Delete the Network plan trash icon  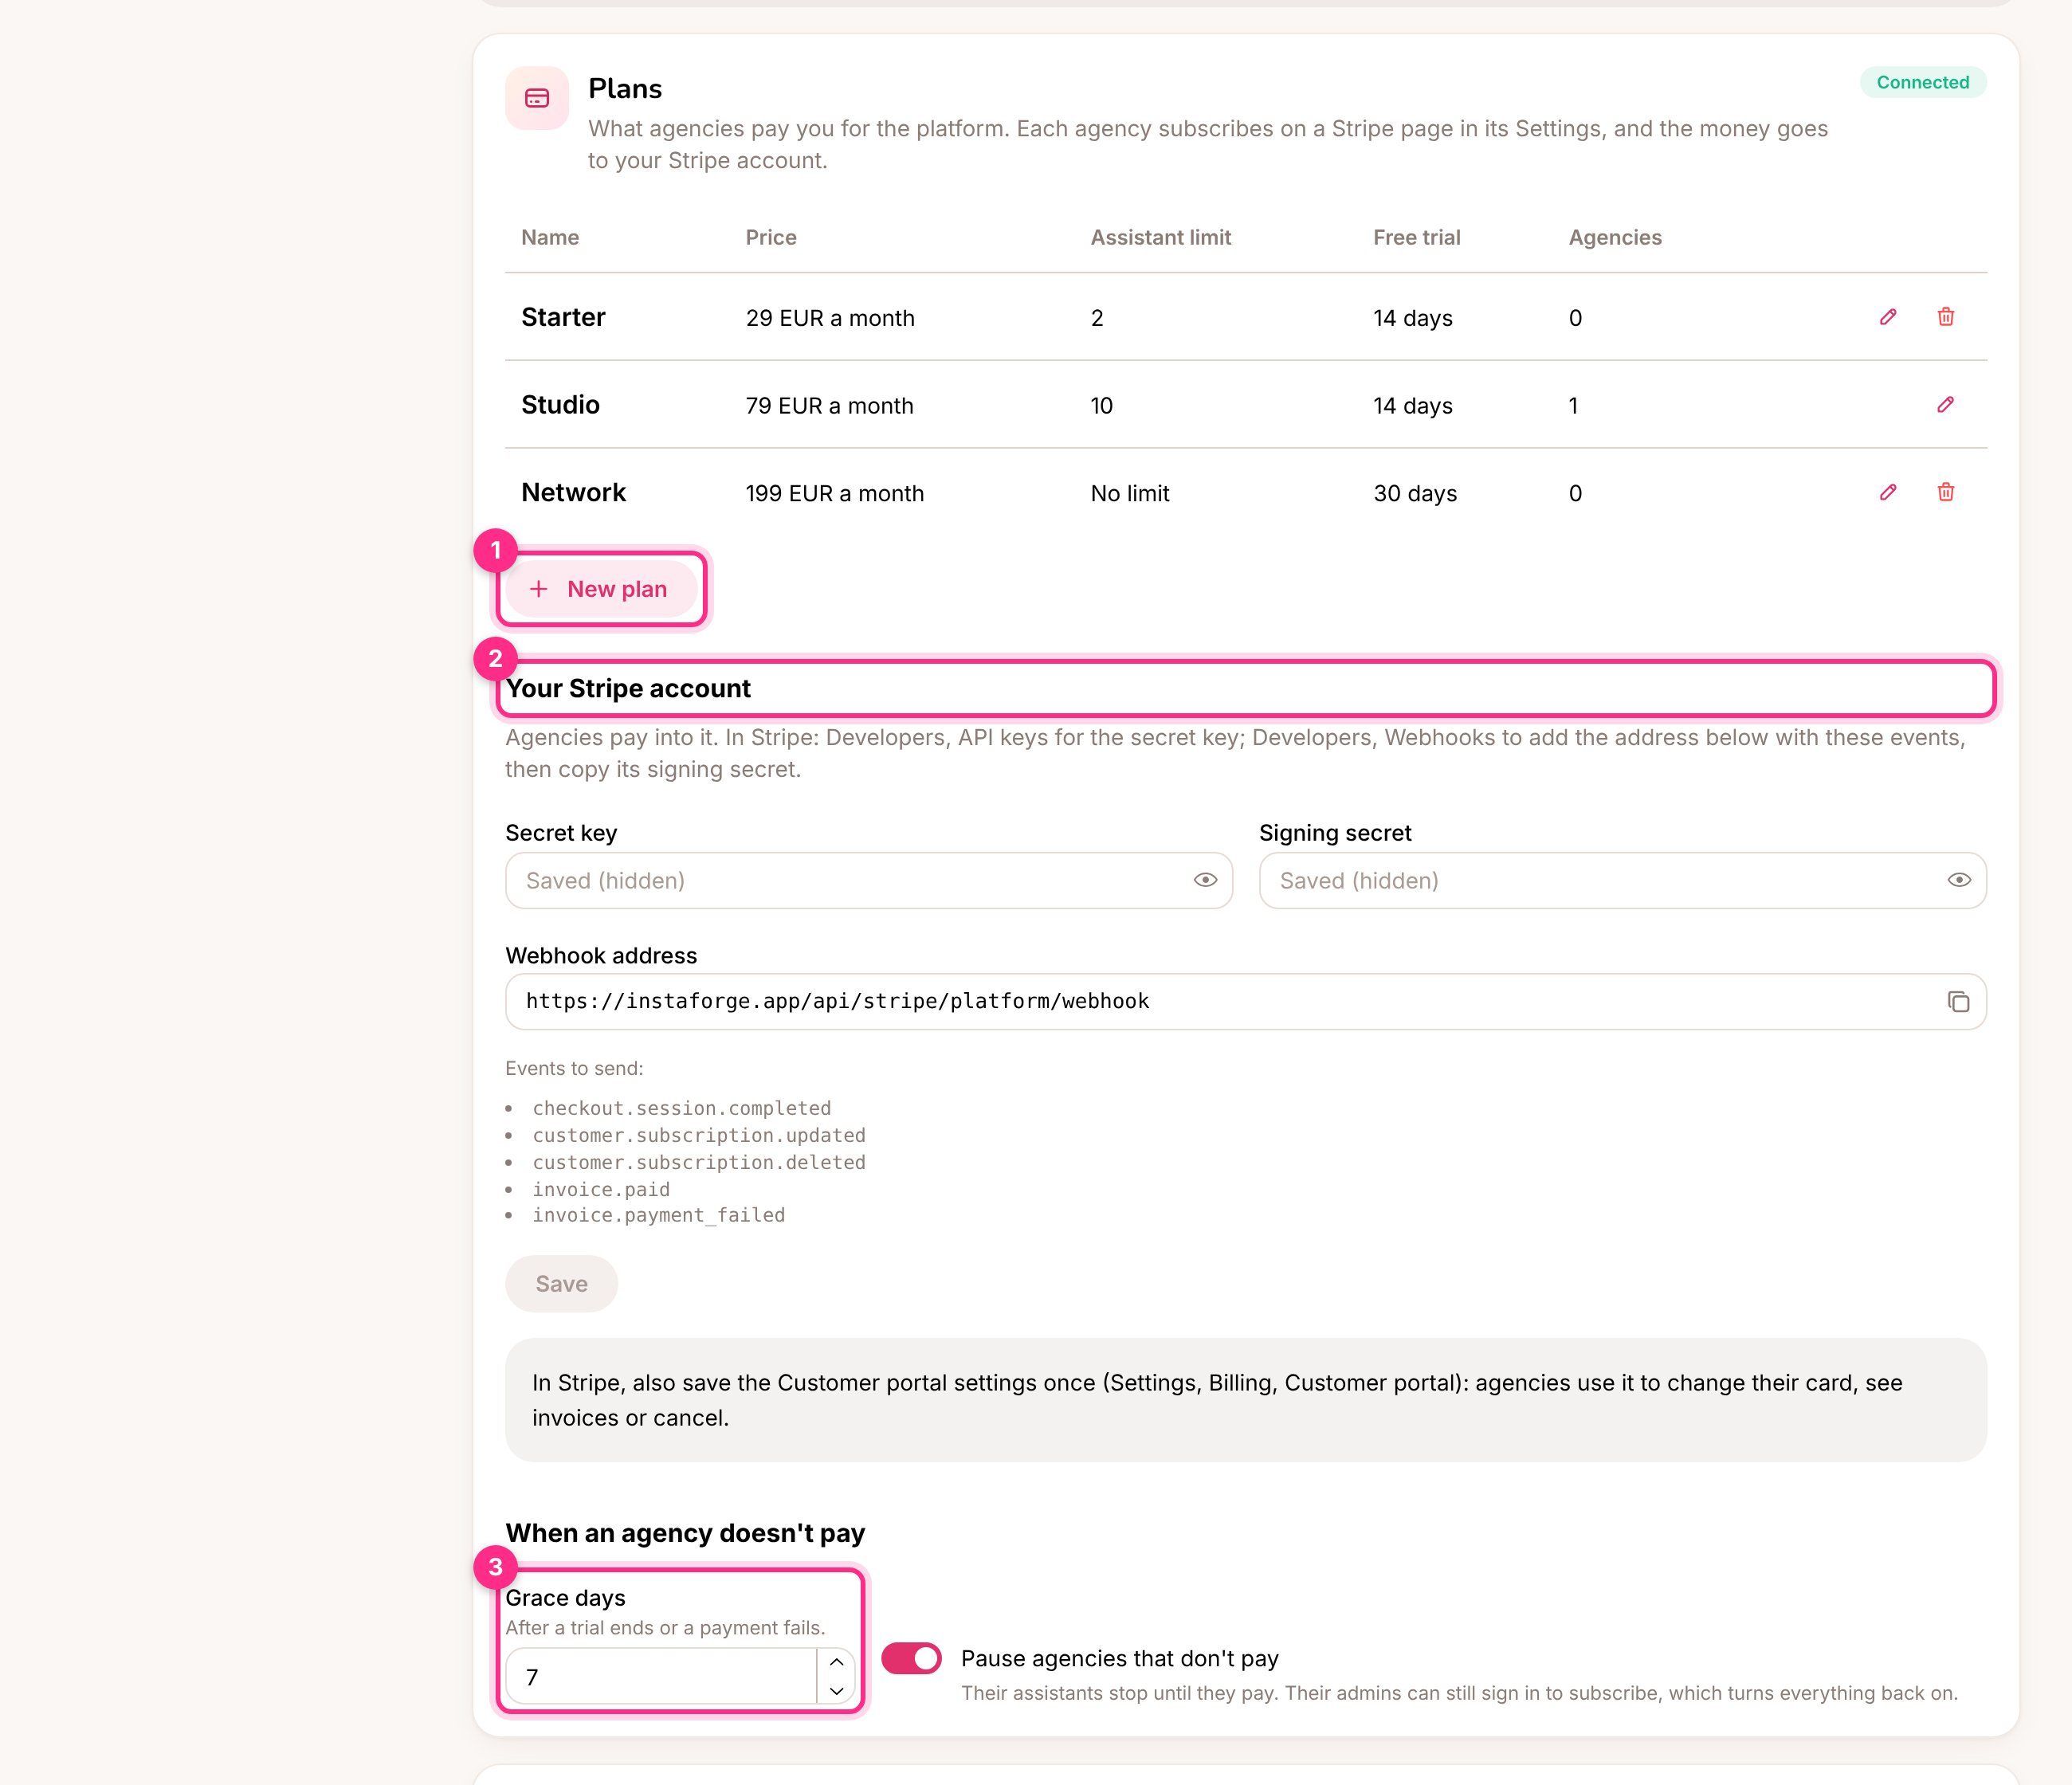(1946, 492)
